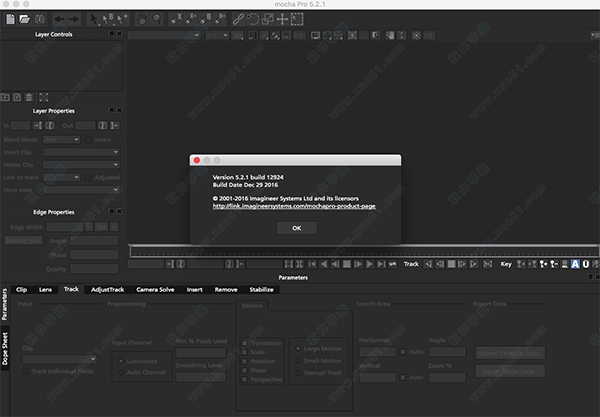
Task: Click the Quality input field
Action: (x=94, y=269)
